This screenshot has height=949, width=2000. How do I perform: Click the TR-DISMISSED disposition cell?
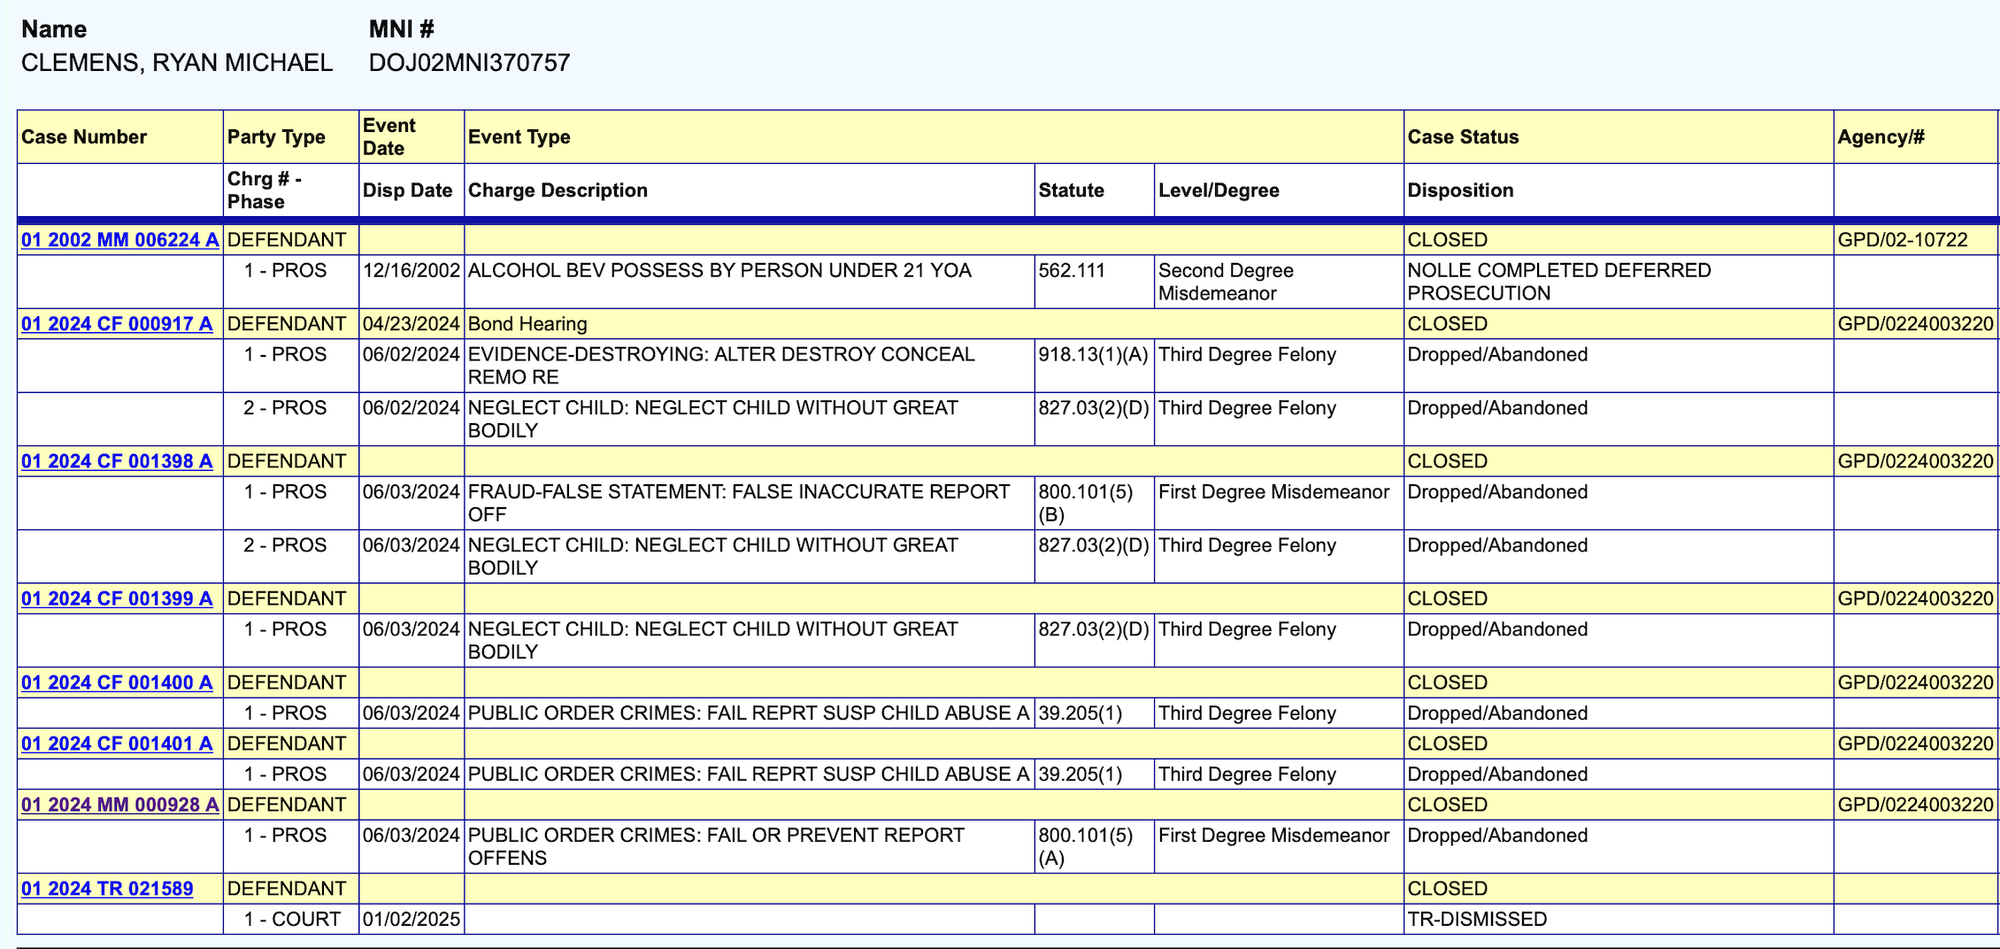[x=1476, y=919]
